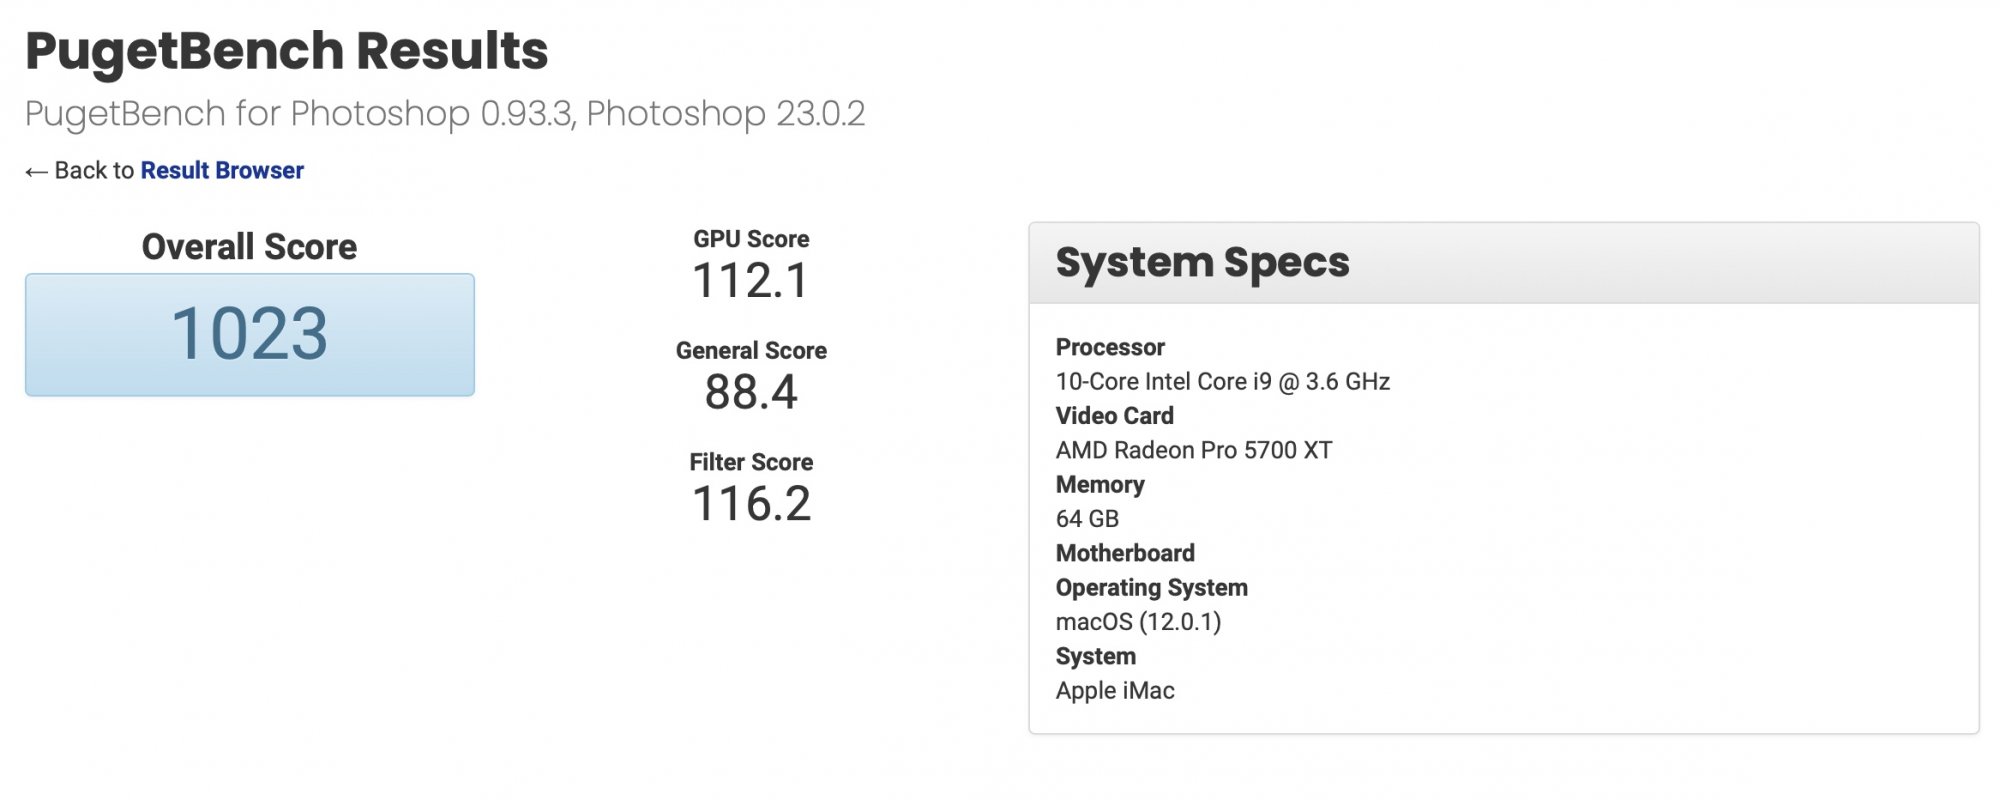Click the GPU Score label
Viewport: 2000px width, 800px height.
click(x=751, y=239)
